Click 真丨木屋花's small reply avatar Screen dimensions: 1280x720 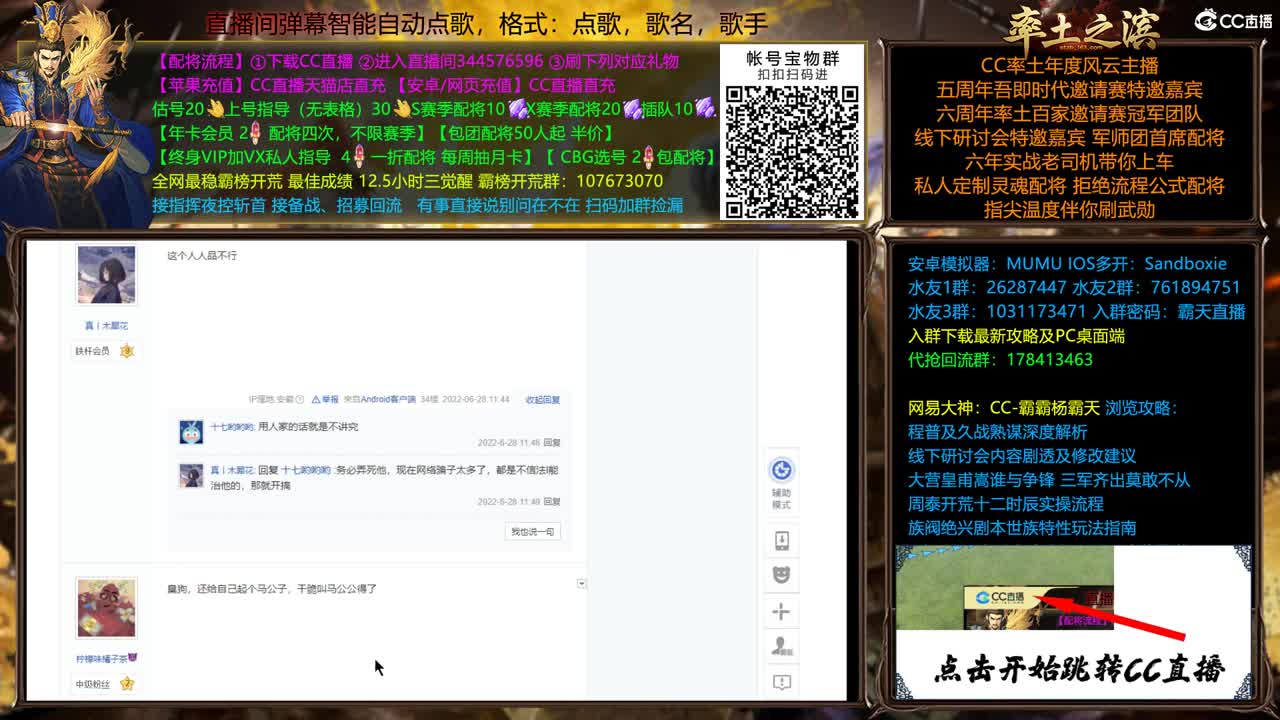point(191,476)
